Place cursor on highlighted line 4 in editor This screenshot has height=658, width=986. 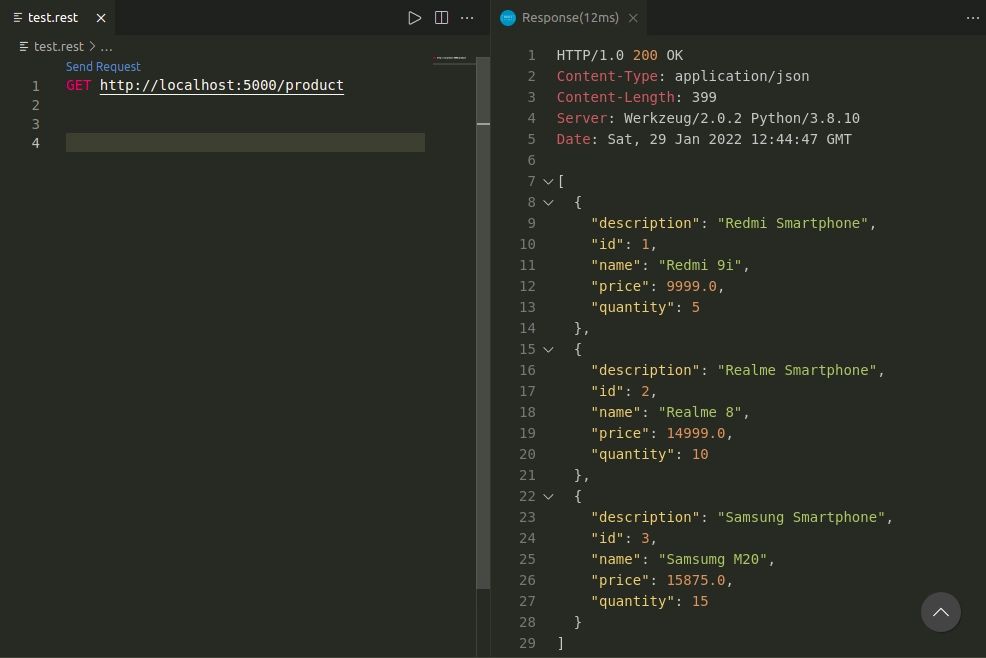pos(245,142)
